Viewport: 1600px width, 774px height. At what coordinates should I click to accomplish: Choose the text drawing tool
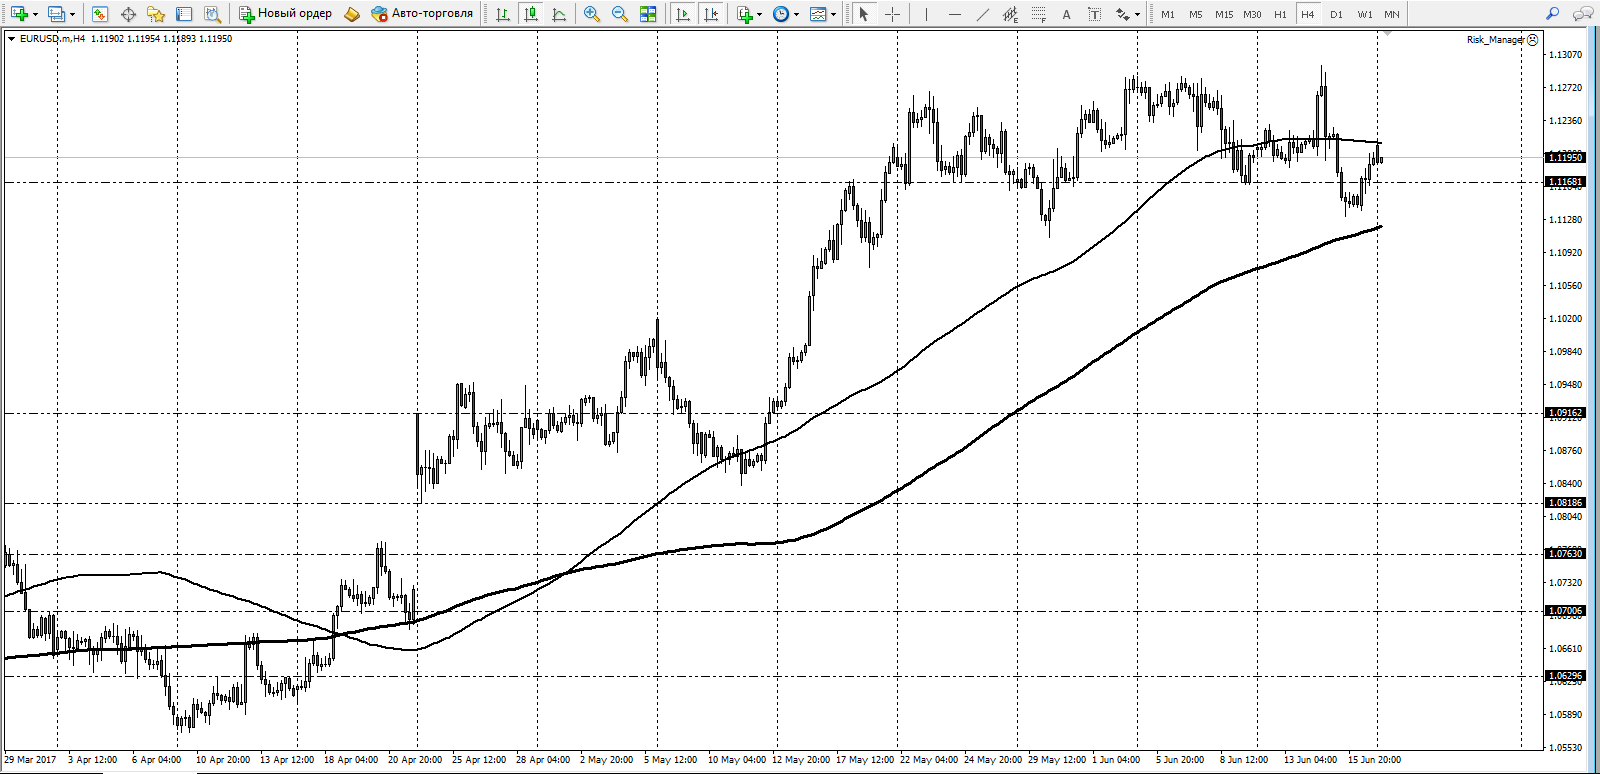[1066, 14]
